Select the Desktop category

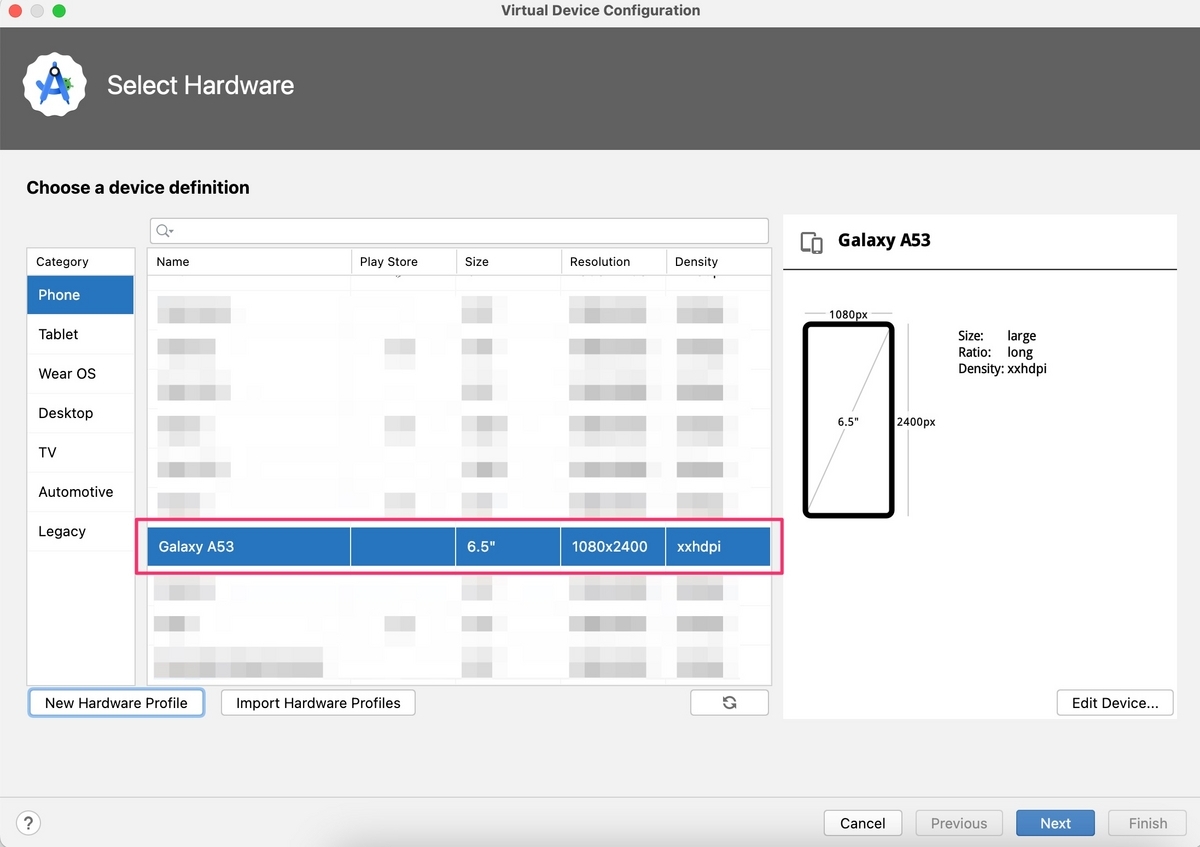pyautogui.click(x=81, y=413)
